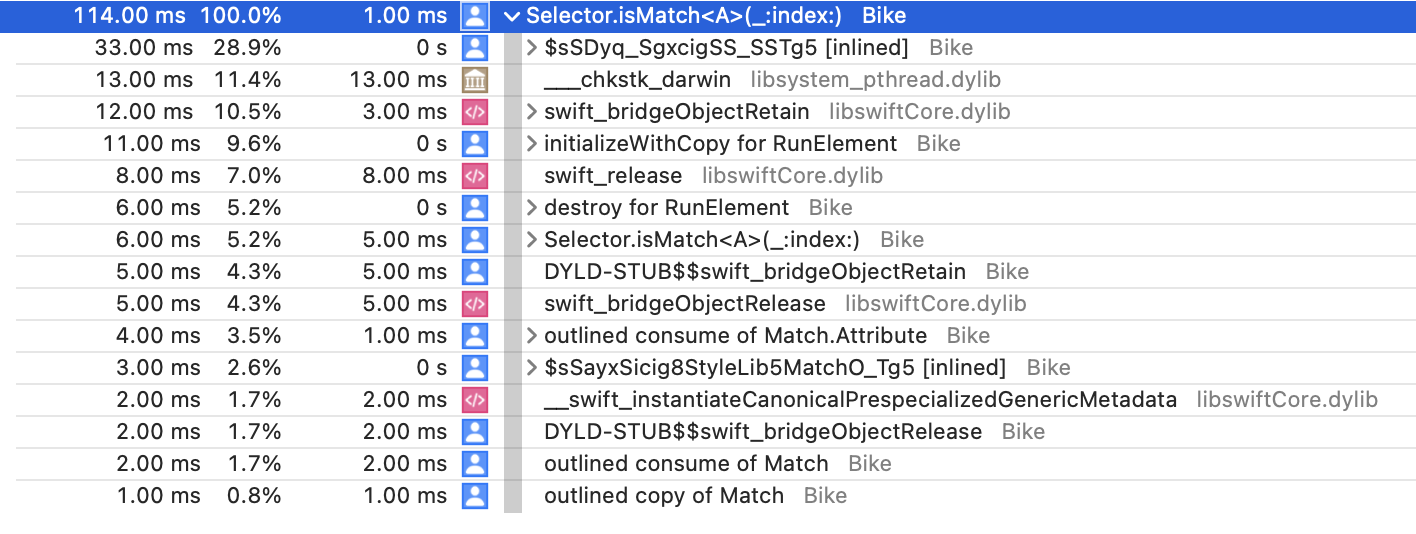The height and width of the screenshot is (534, 1416).
Task: Click the icon for __swift_instantiateCanonicalPrespecializedGenericMetadata row
Action: (474, 400)
